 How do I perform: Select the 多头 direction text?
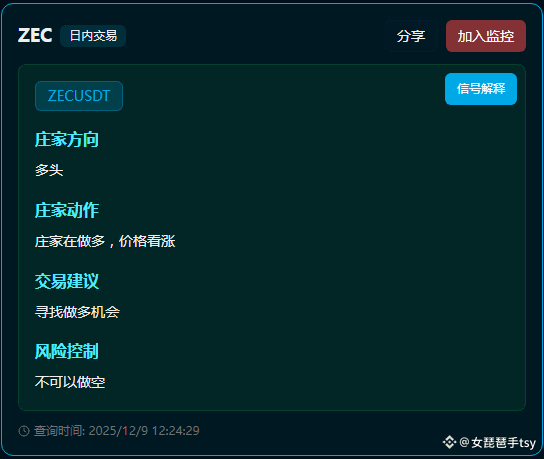click(49, 170)
